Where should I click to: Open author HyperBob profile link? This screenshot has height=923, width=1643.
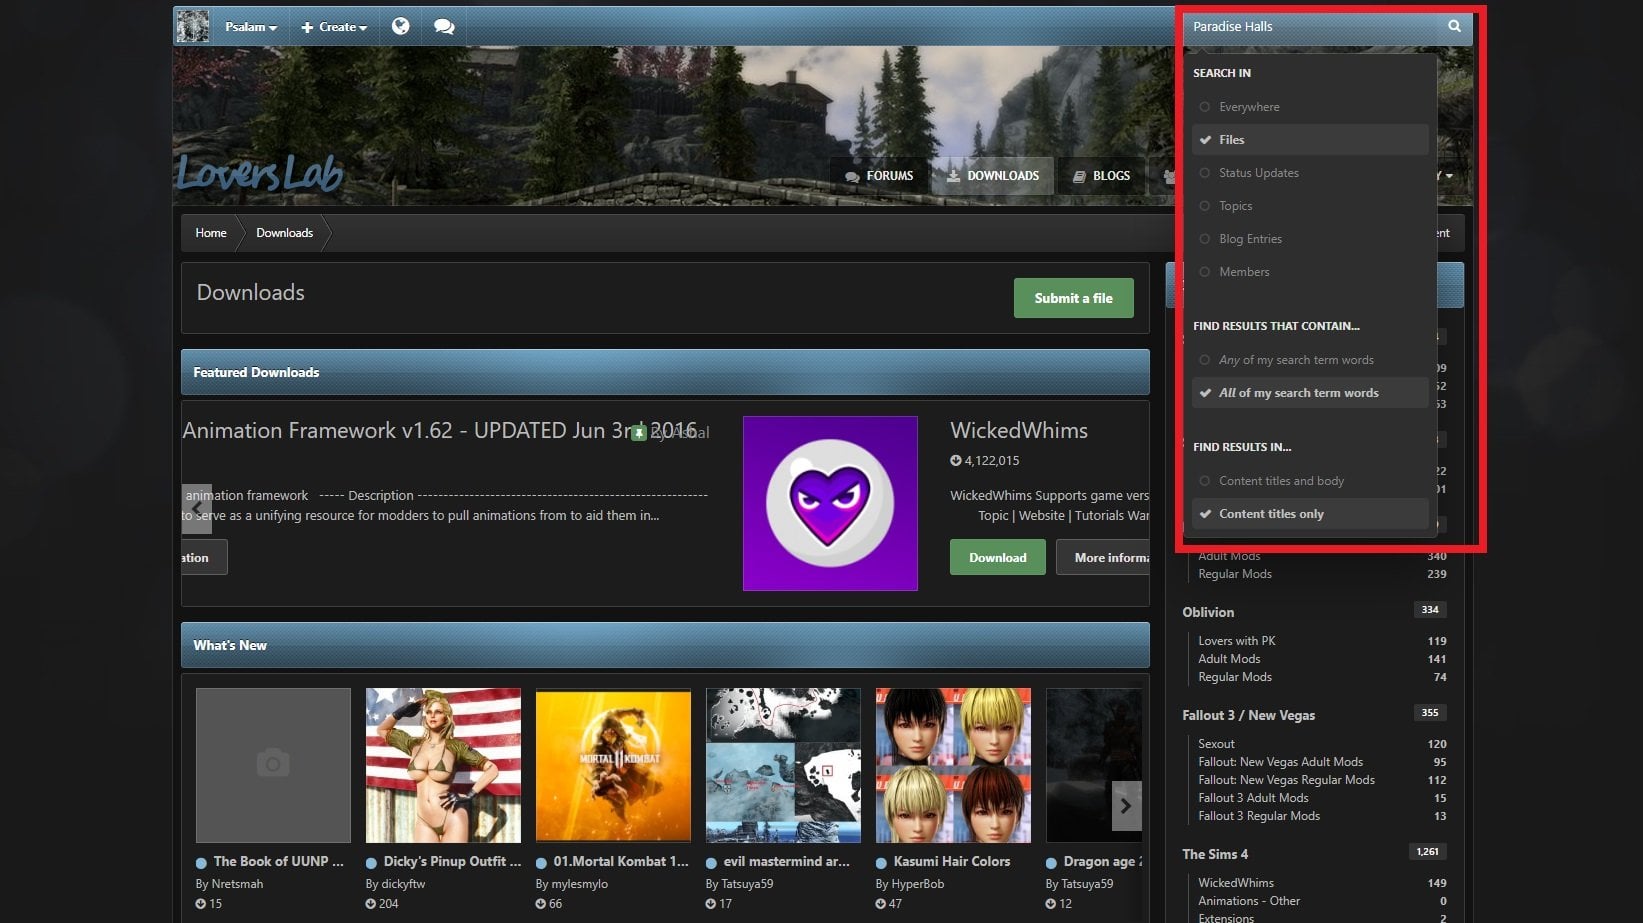pos(917,884)
